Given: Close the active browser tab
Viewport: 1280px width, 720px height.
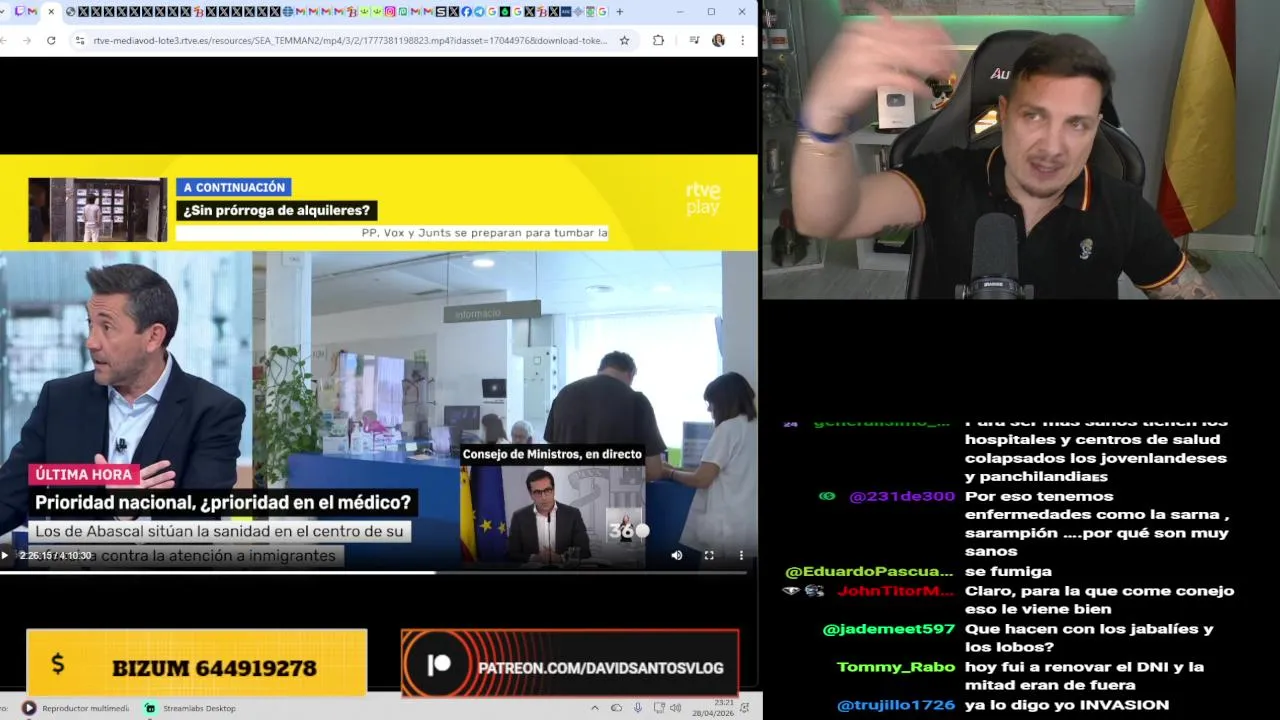Looking at the screenshot, I should (51, 11).
